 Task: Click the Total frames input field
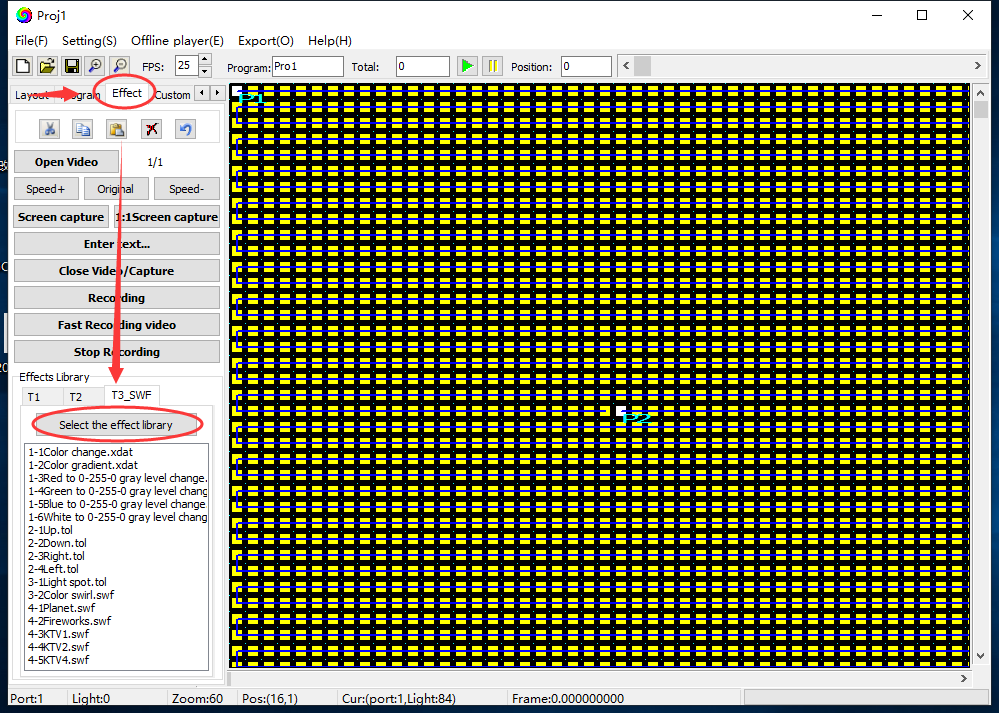click(x=422, y=66)
